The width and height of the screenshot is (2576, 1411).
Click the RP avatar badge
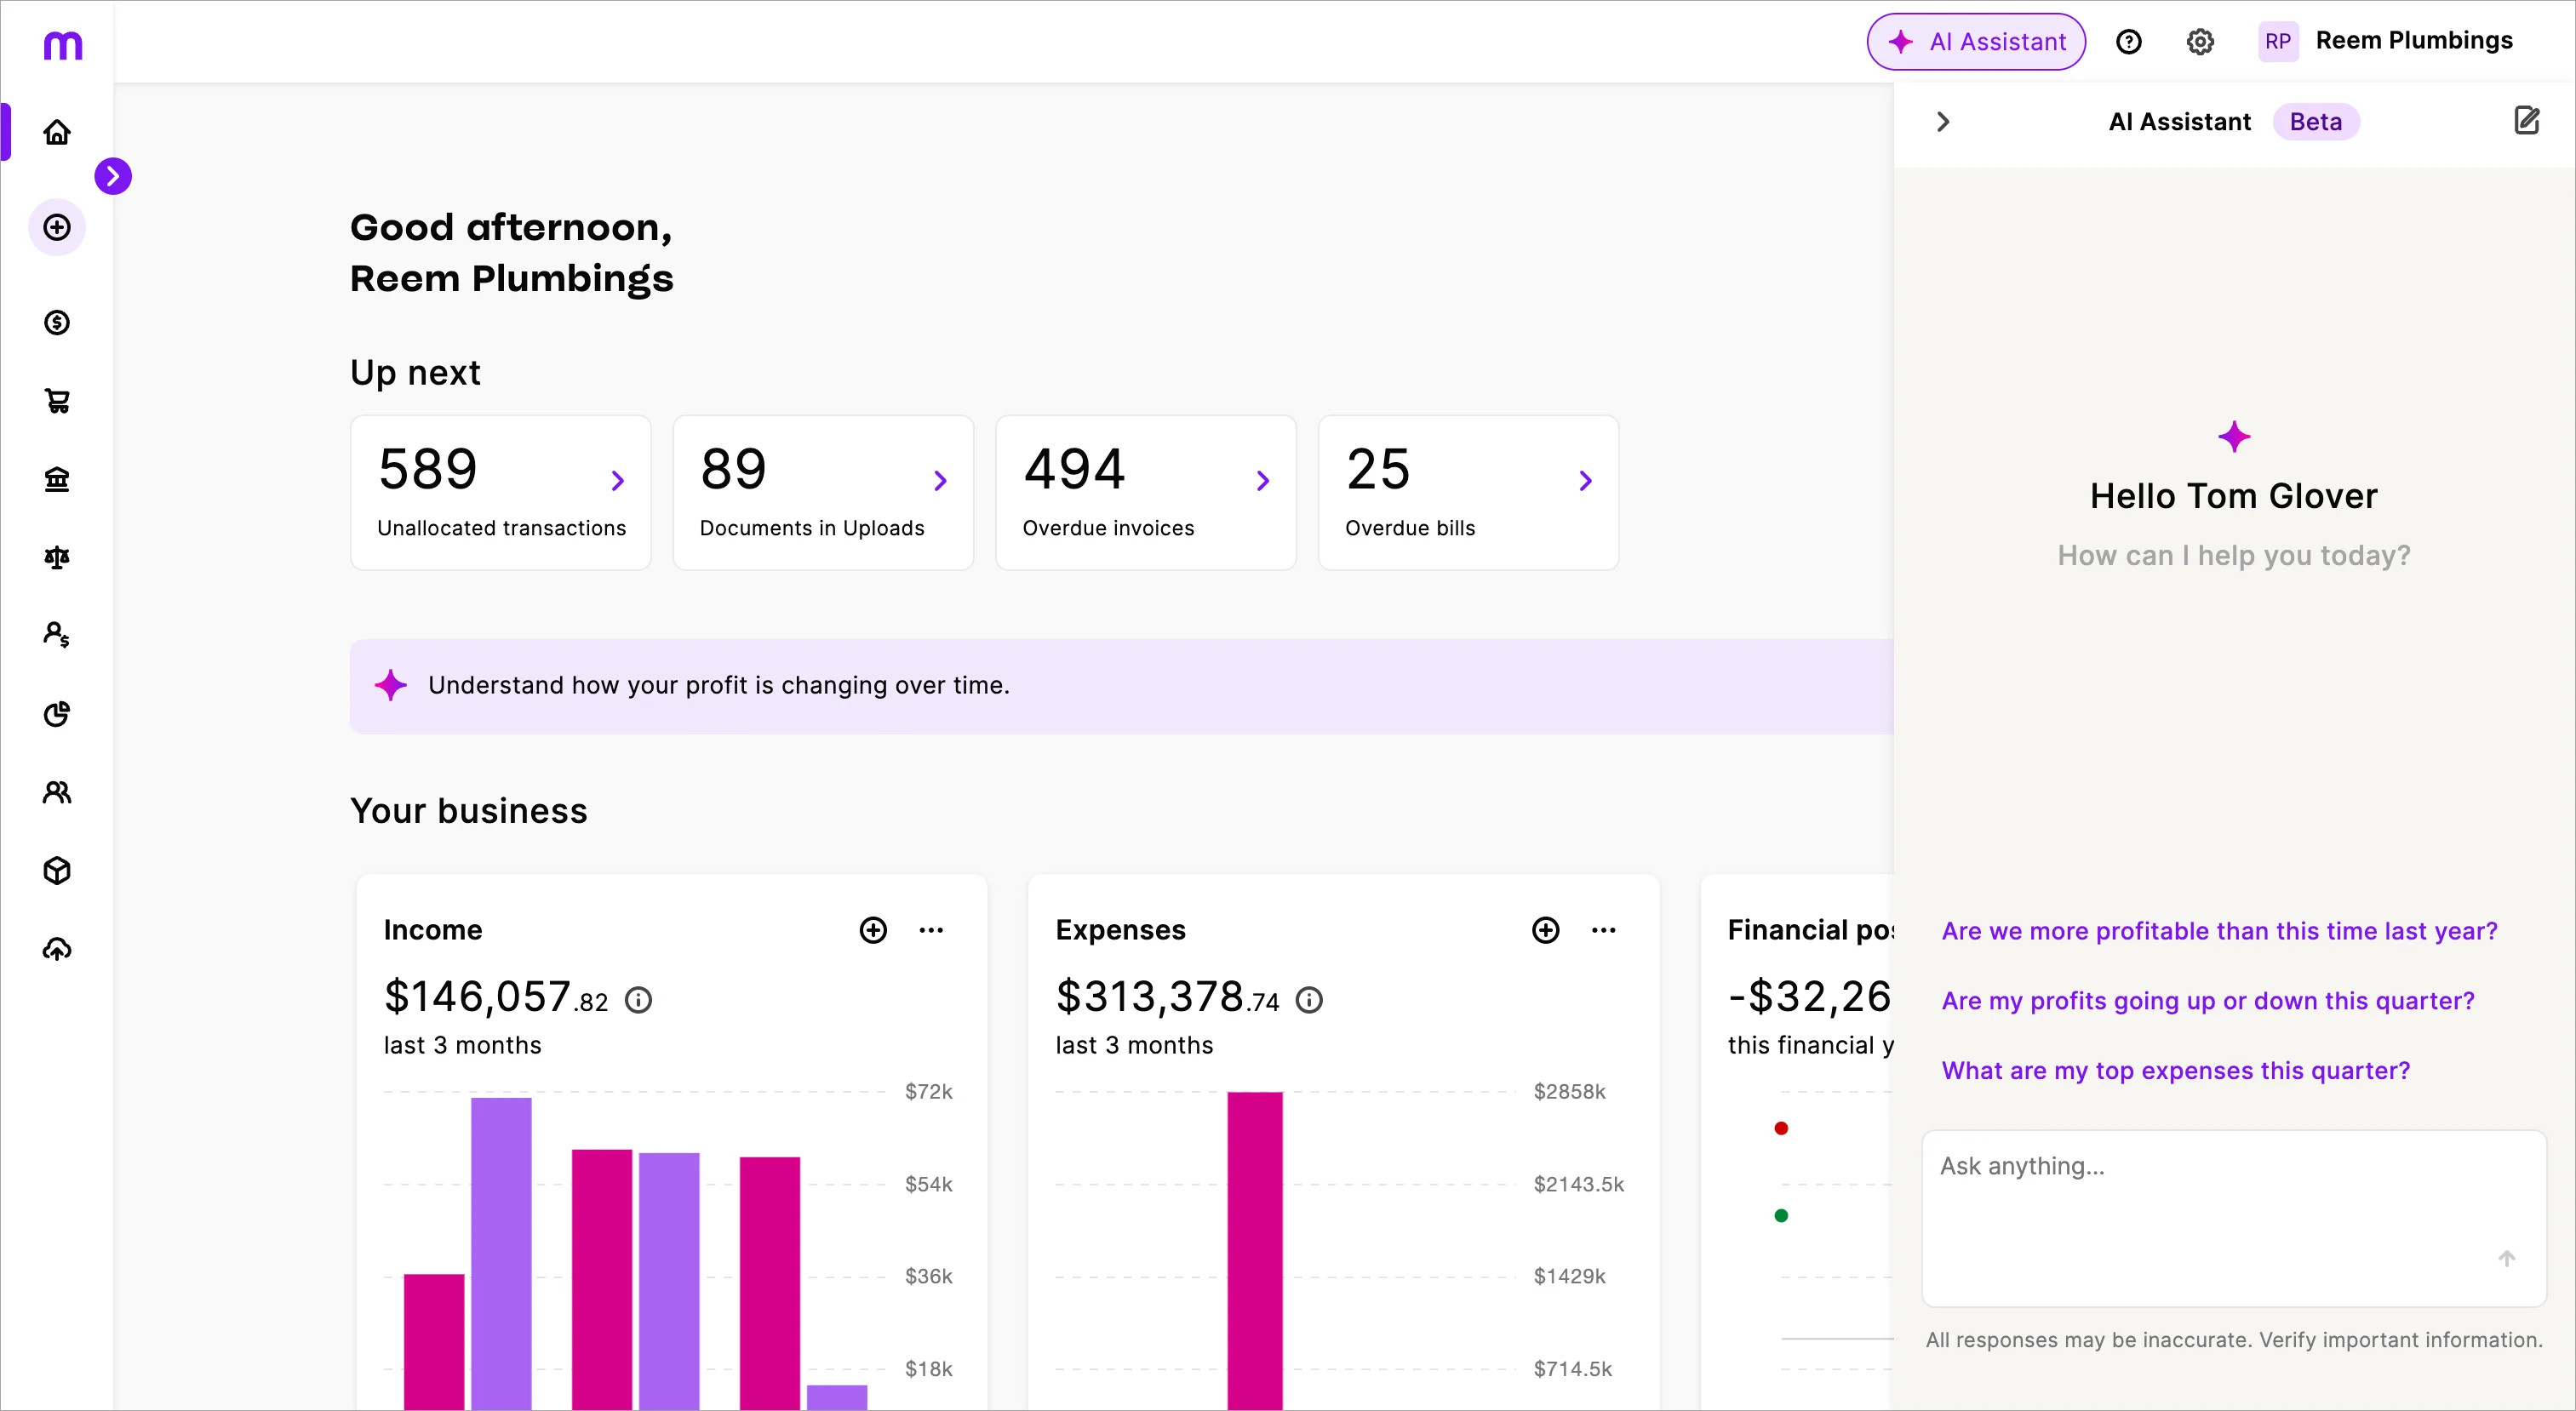tap(2278, 41)
